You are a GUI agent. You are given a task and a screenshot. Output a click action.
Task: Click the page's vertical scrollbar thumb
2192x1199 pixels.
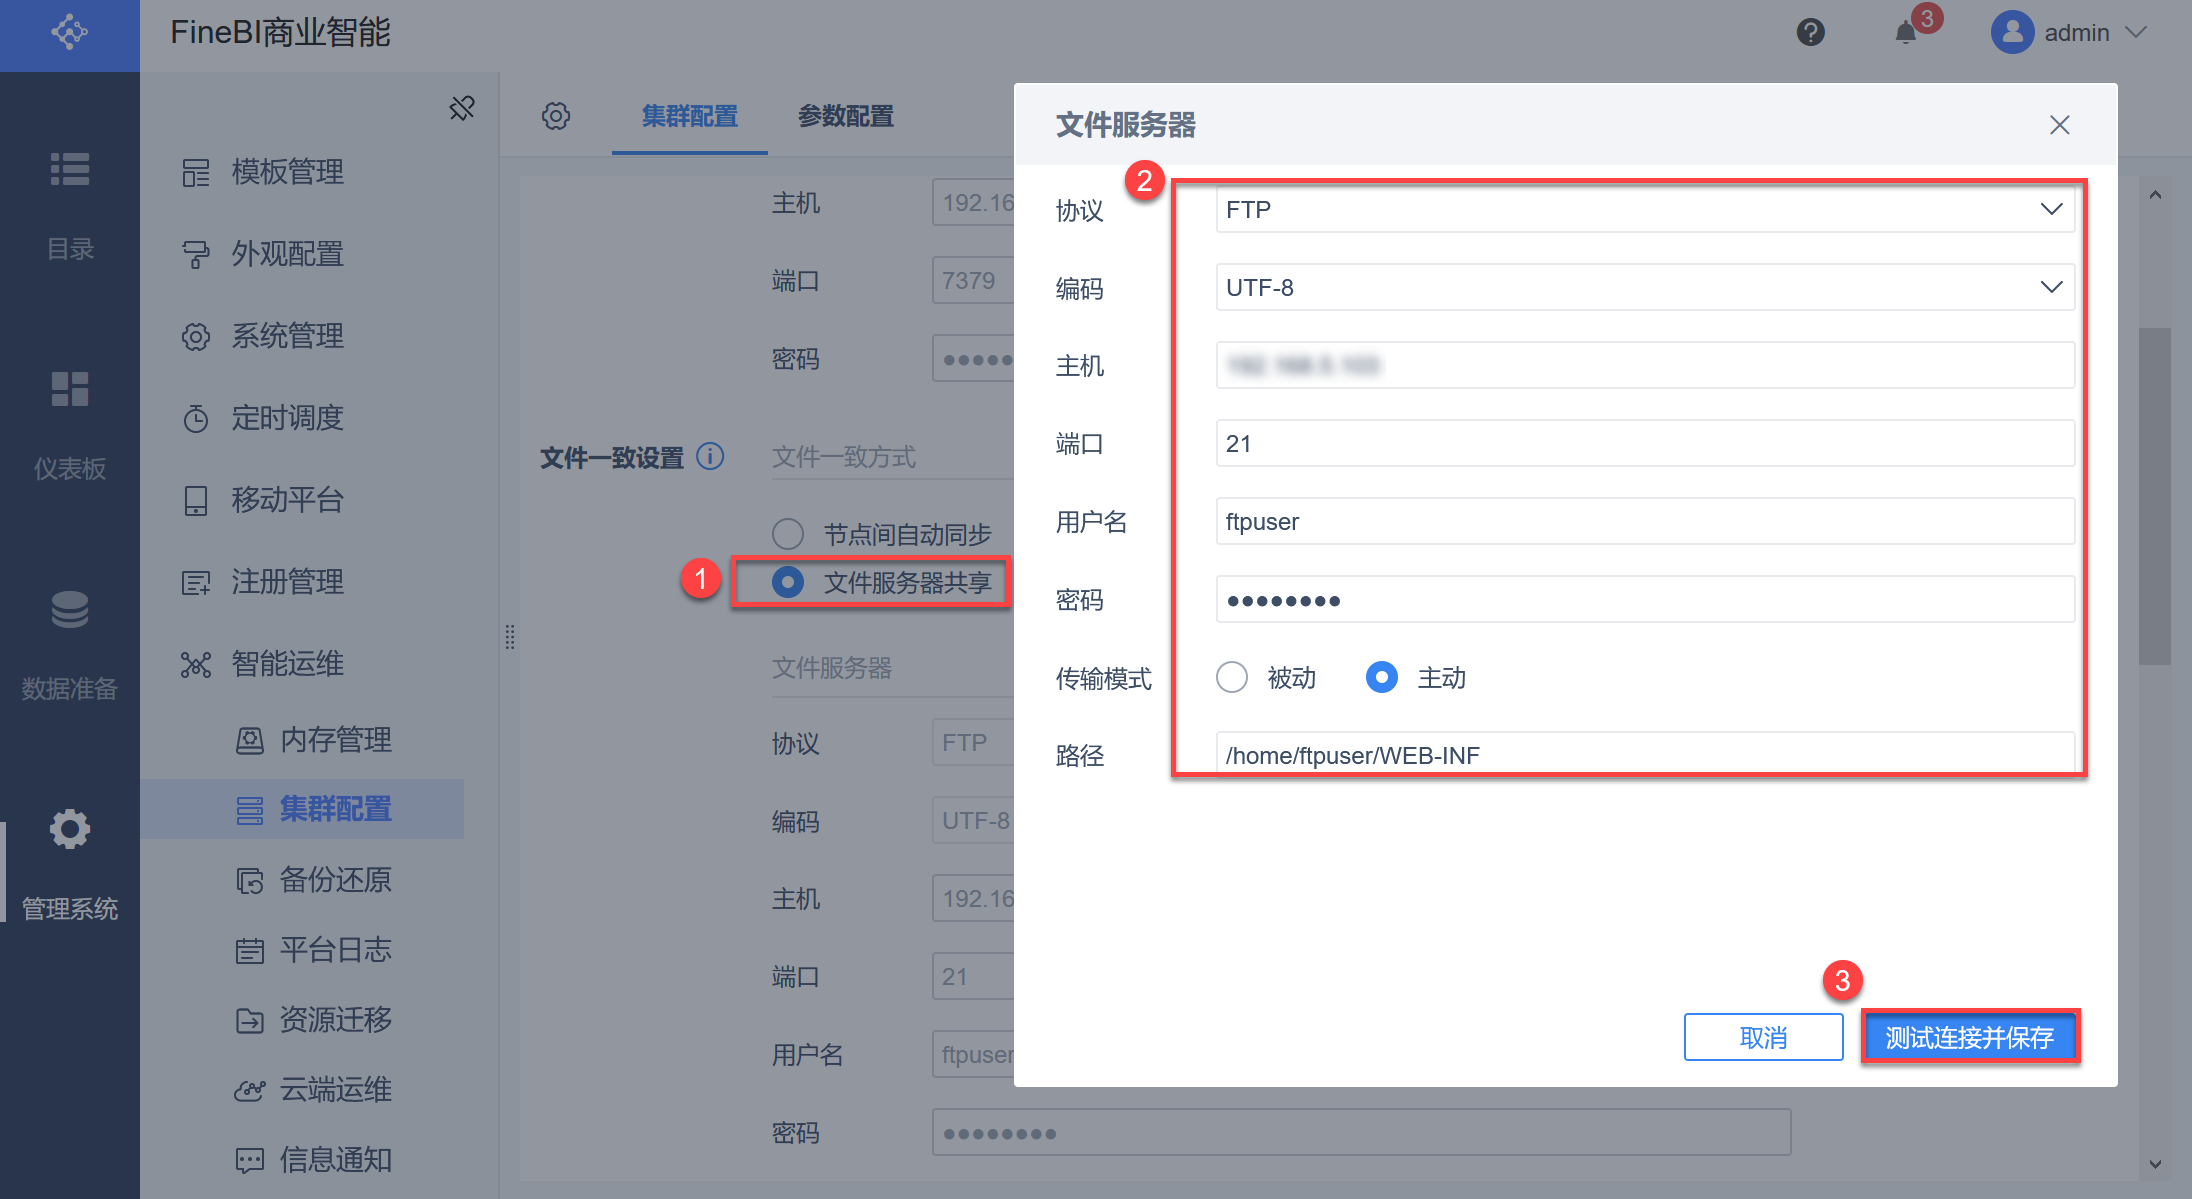click(x=2155, y=495)
